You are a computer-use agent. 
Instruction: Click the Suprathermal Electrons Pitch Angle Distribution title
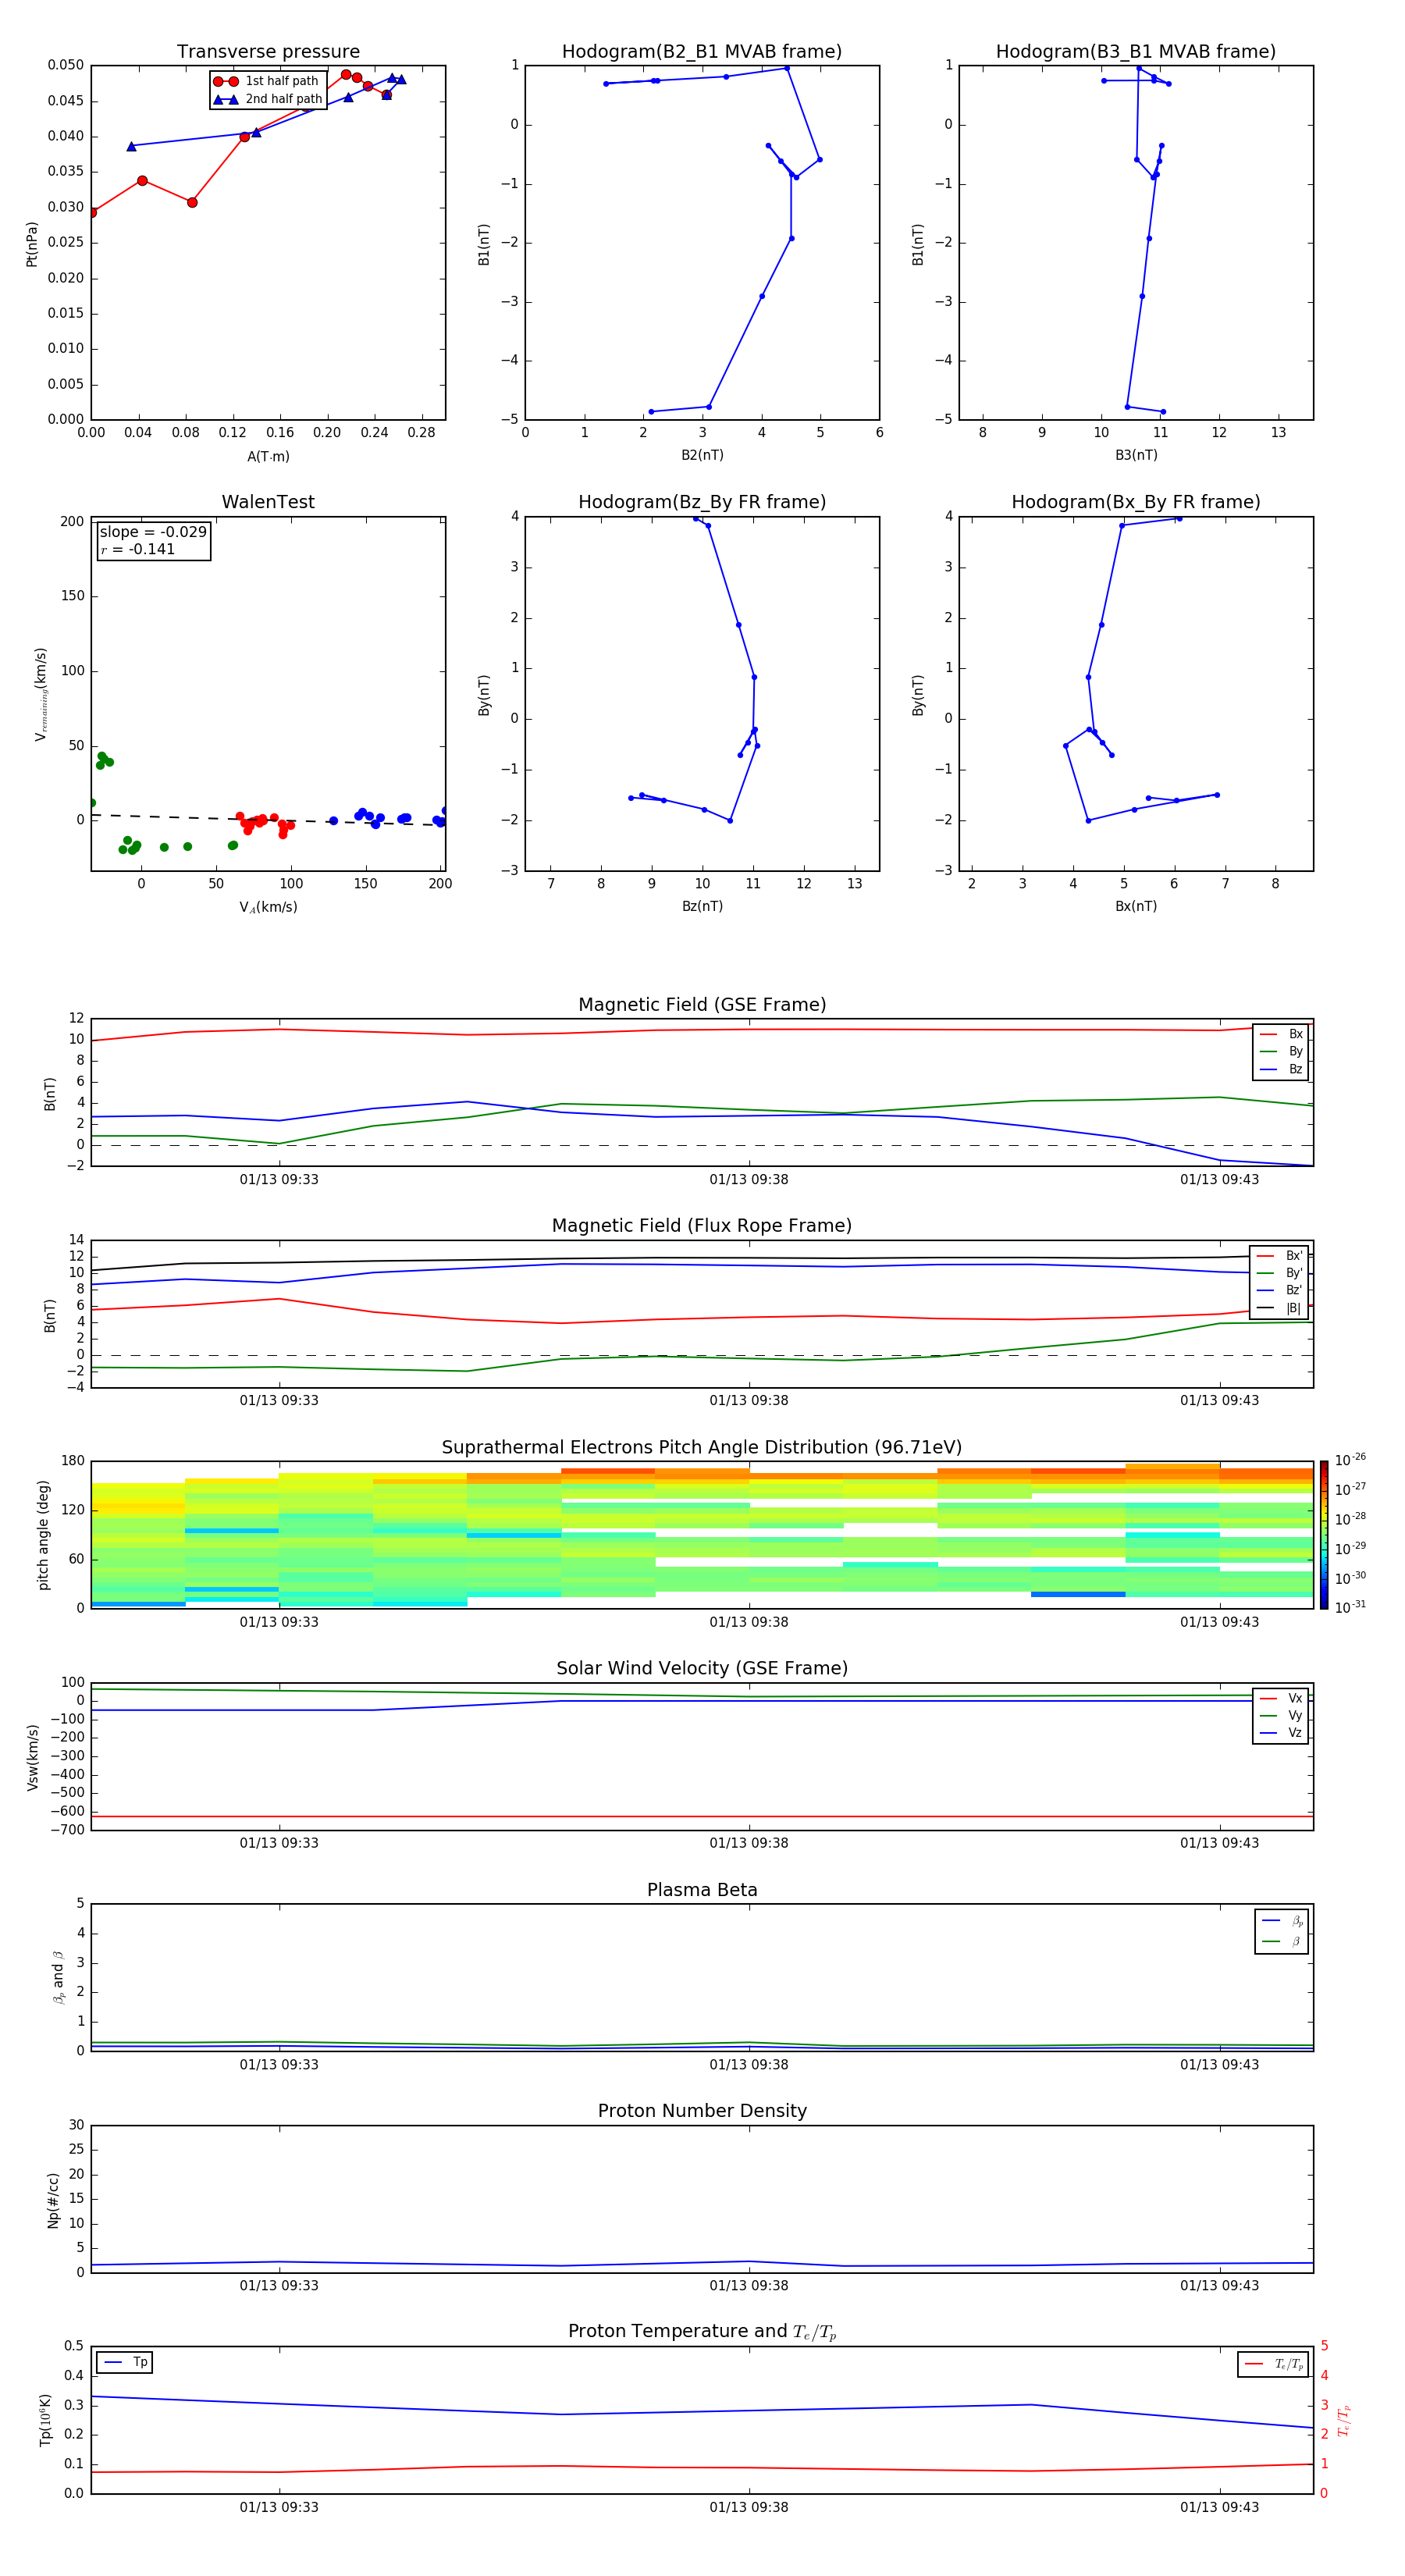point(702,1447)
